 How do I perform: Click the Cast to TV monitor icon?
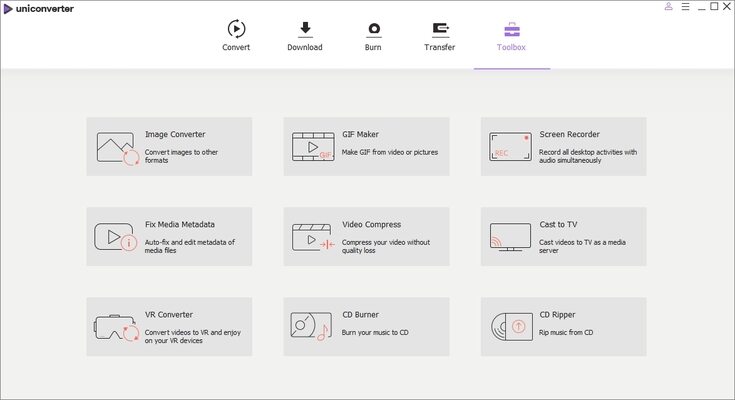[x=510, y=237]
